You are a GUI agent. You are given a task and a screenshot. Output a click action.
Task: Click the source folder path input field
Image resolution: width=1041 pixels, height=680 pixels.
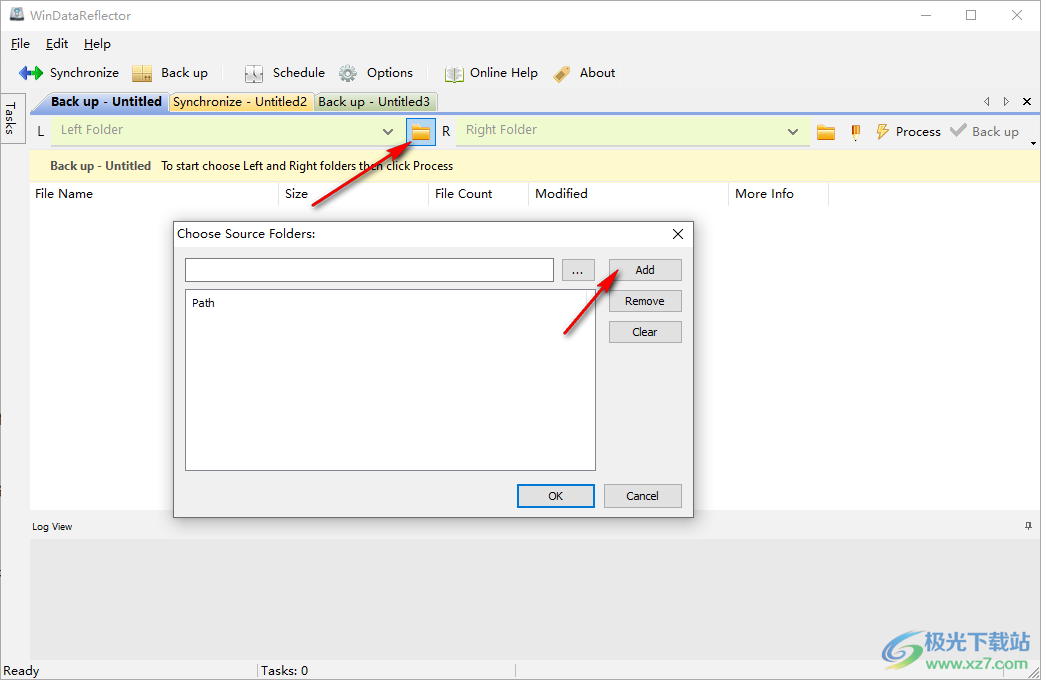[369, 270]
